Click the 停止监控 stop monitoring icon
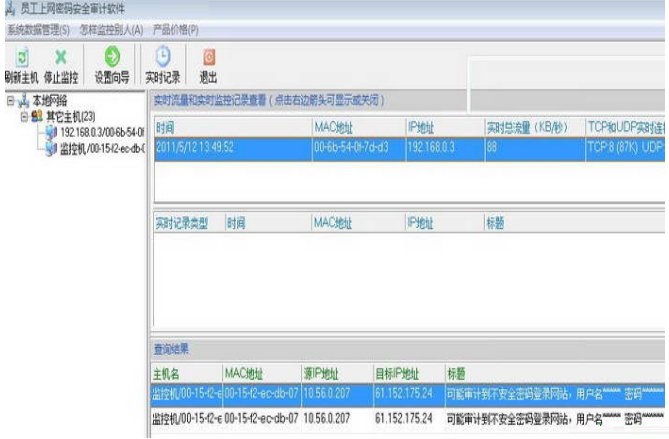This screenshot has height=439, width=669. tap(61, 57)
